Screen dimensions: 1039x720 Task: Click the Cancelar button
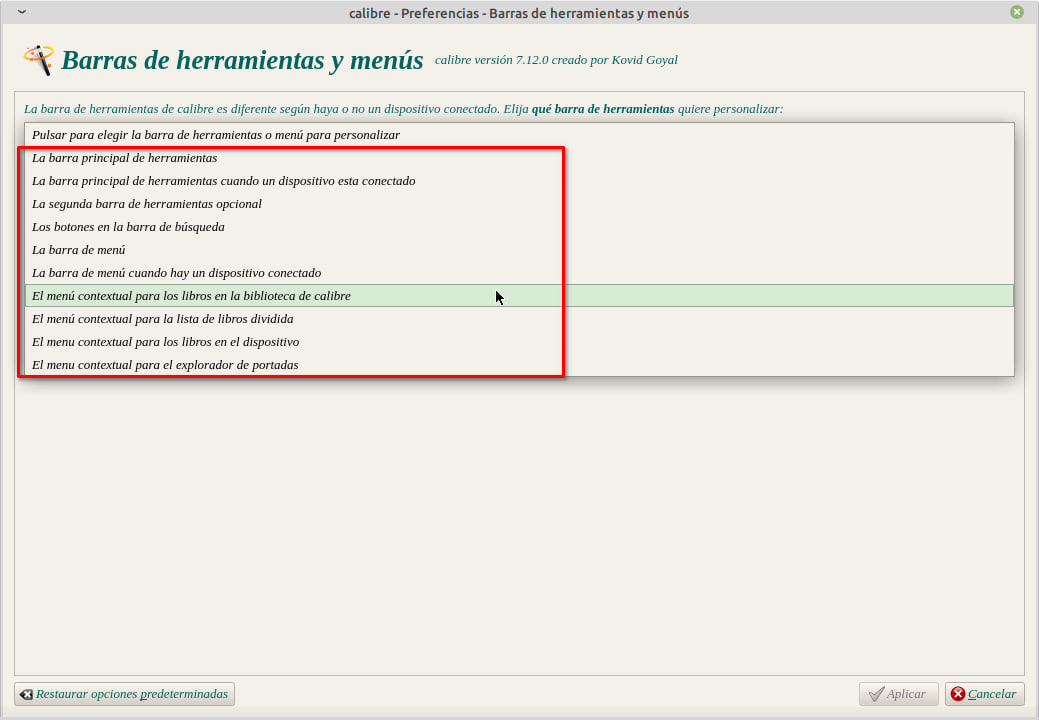pos(985,694)
